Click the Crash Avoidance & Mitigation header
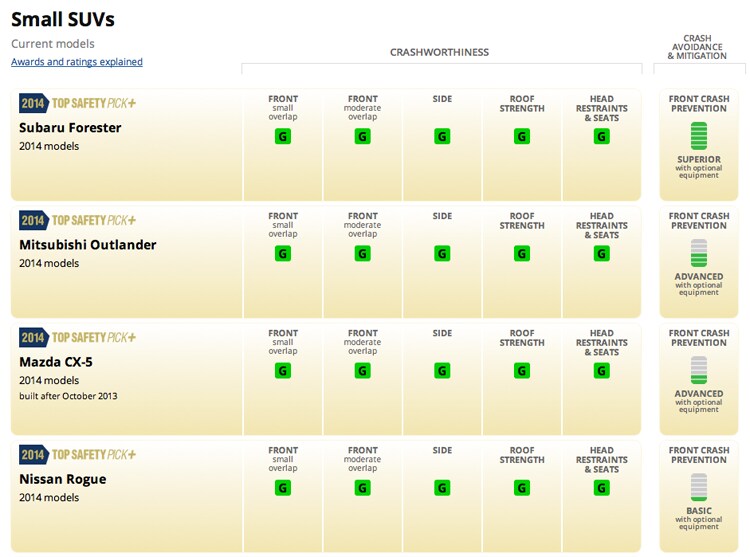Image resolution: width=750 pixels, height=557 pixels. pyautogui.click(x=697, y=47)
